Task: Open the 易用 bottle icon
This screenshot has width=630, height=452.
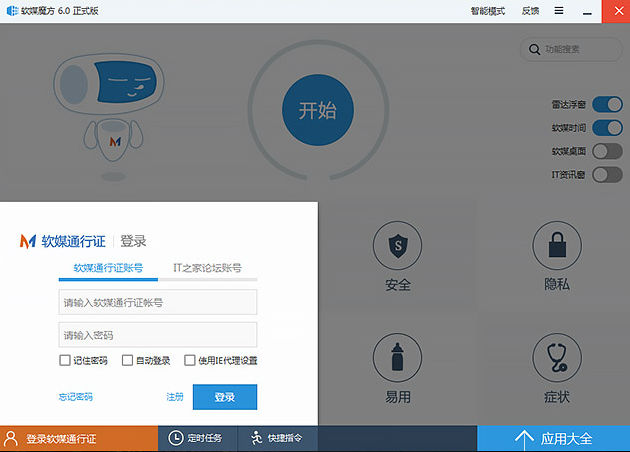Action: tap(397, 357)
